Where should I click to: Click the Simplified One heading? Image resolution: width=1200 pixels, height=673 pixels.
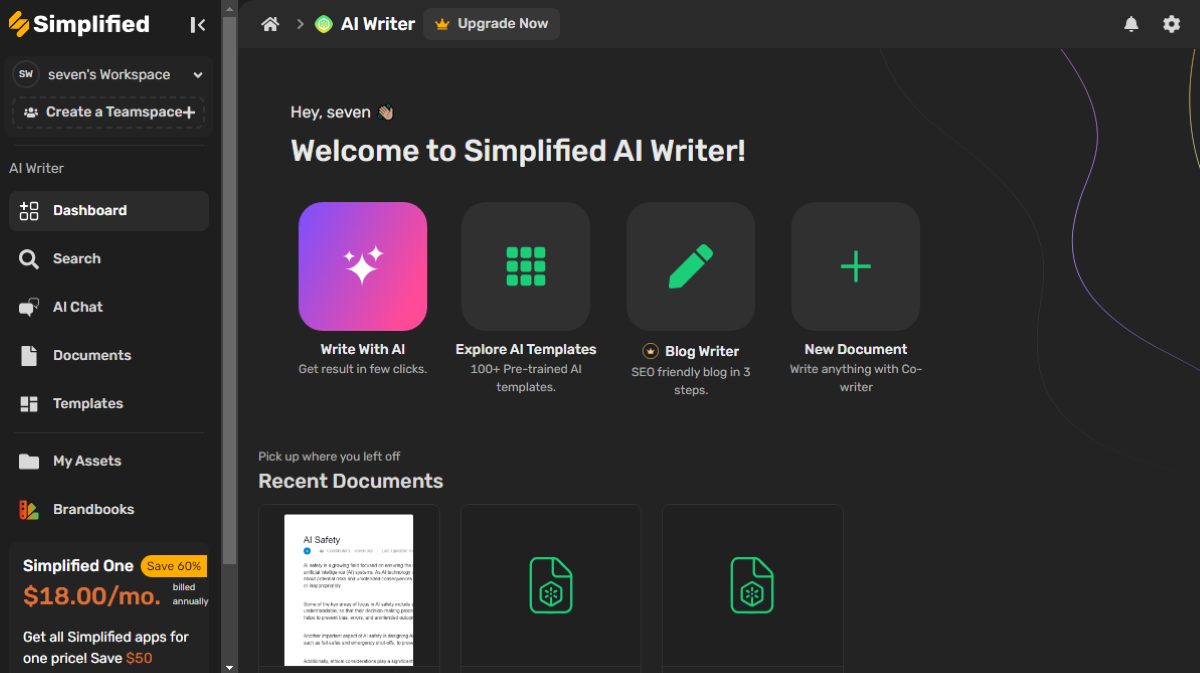[x=78, y=566]
